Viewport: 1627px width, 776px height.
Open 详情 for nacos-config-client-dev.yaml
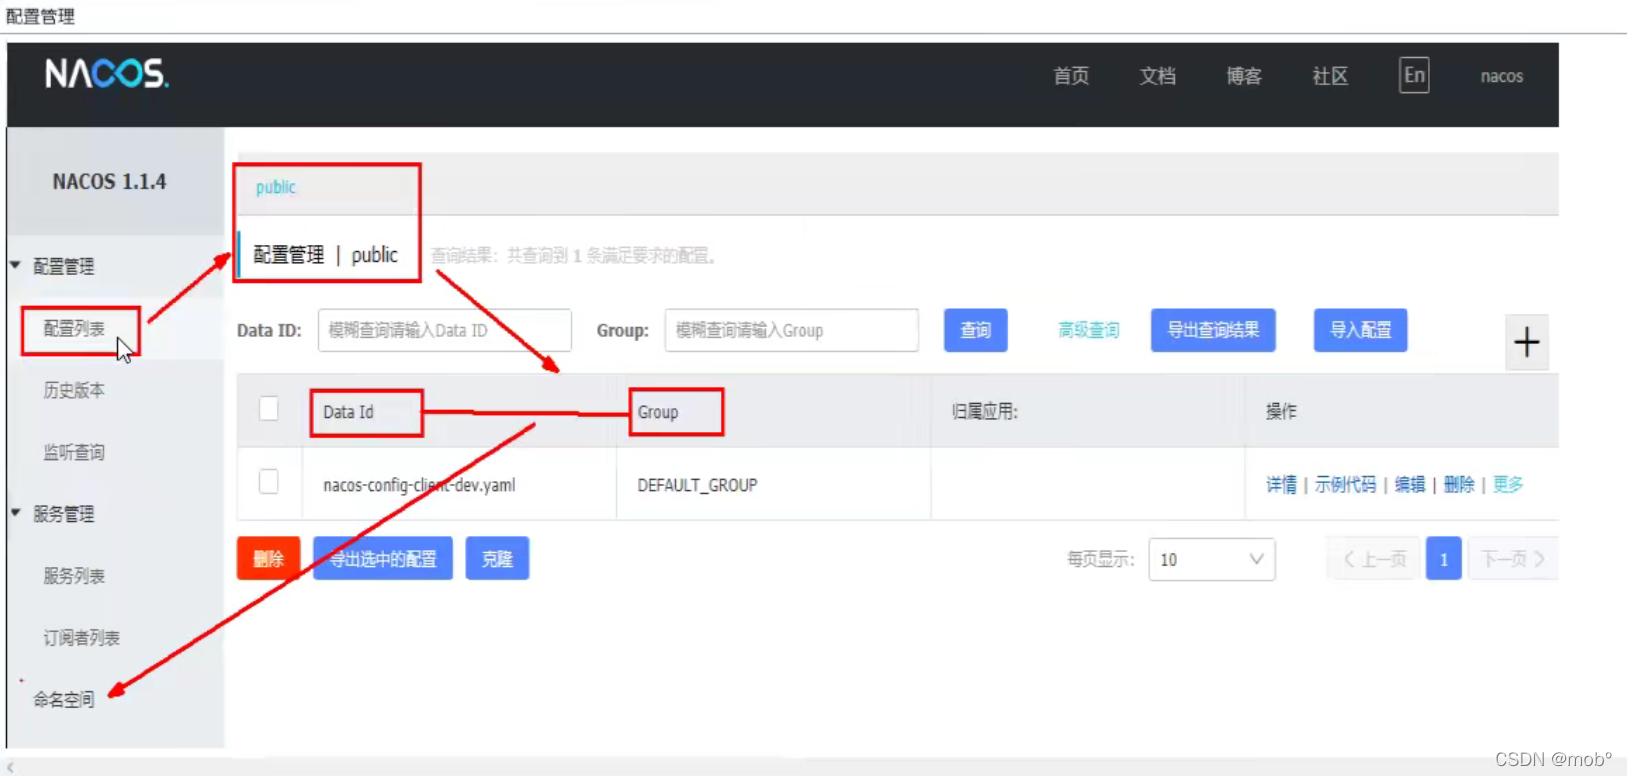click(x=1281, y=485)
